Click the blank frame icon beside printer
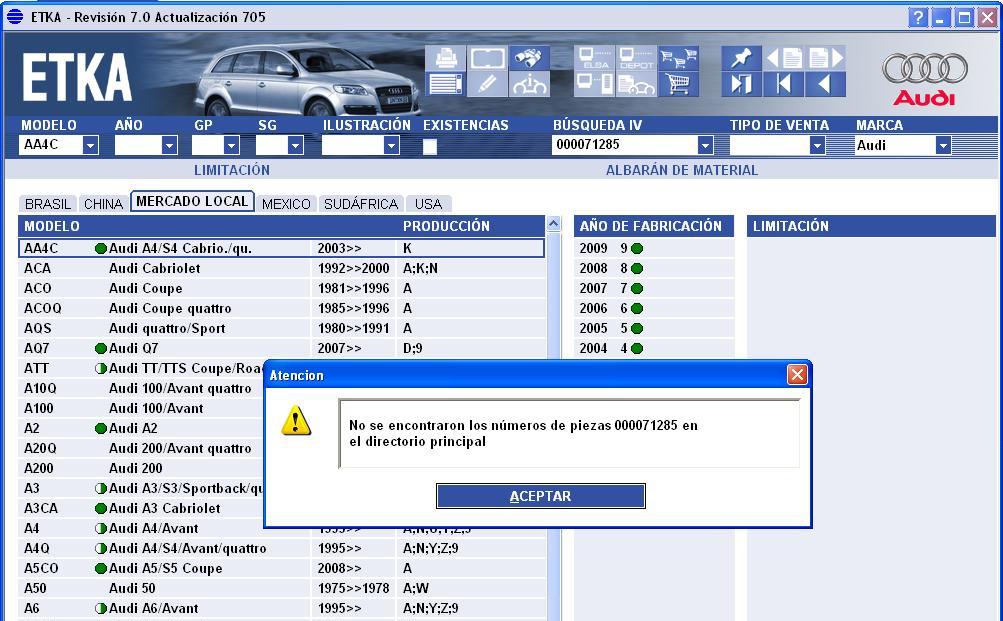1003x621 pixels. (488, 58)
